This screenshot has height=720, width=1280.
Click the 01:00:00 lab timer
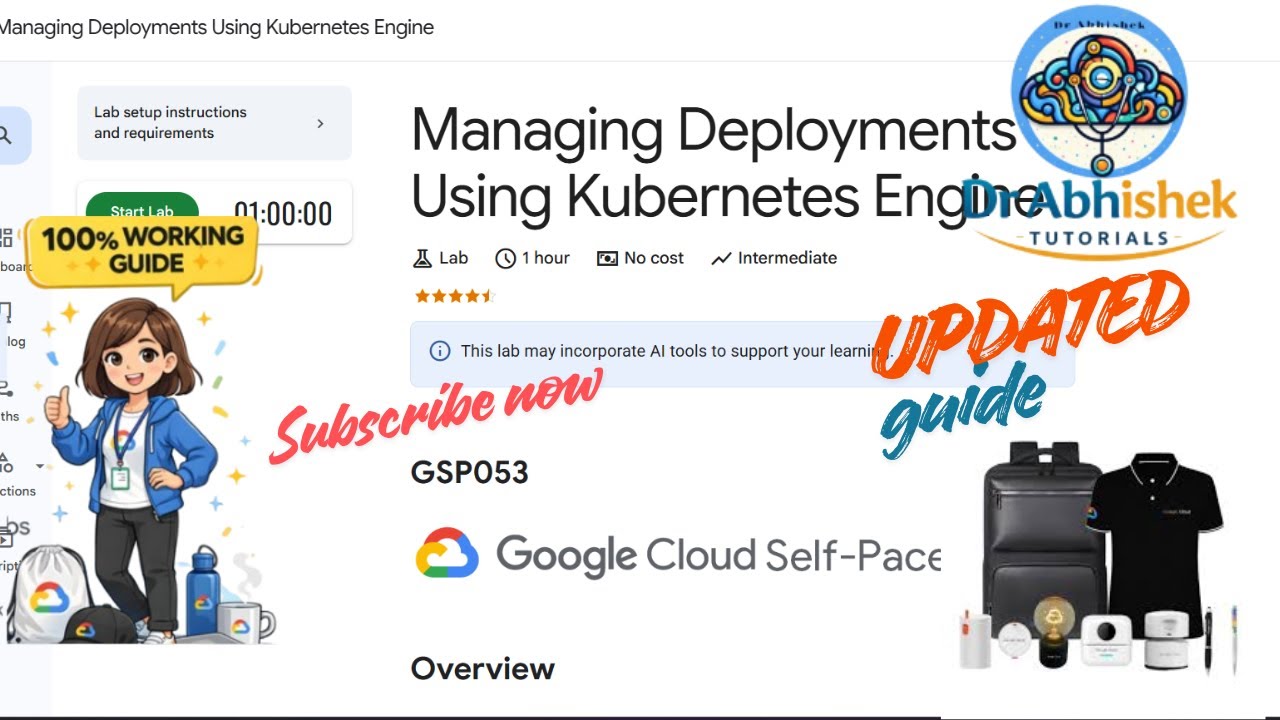click(x=283, y=213)
